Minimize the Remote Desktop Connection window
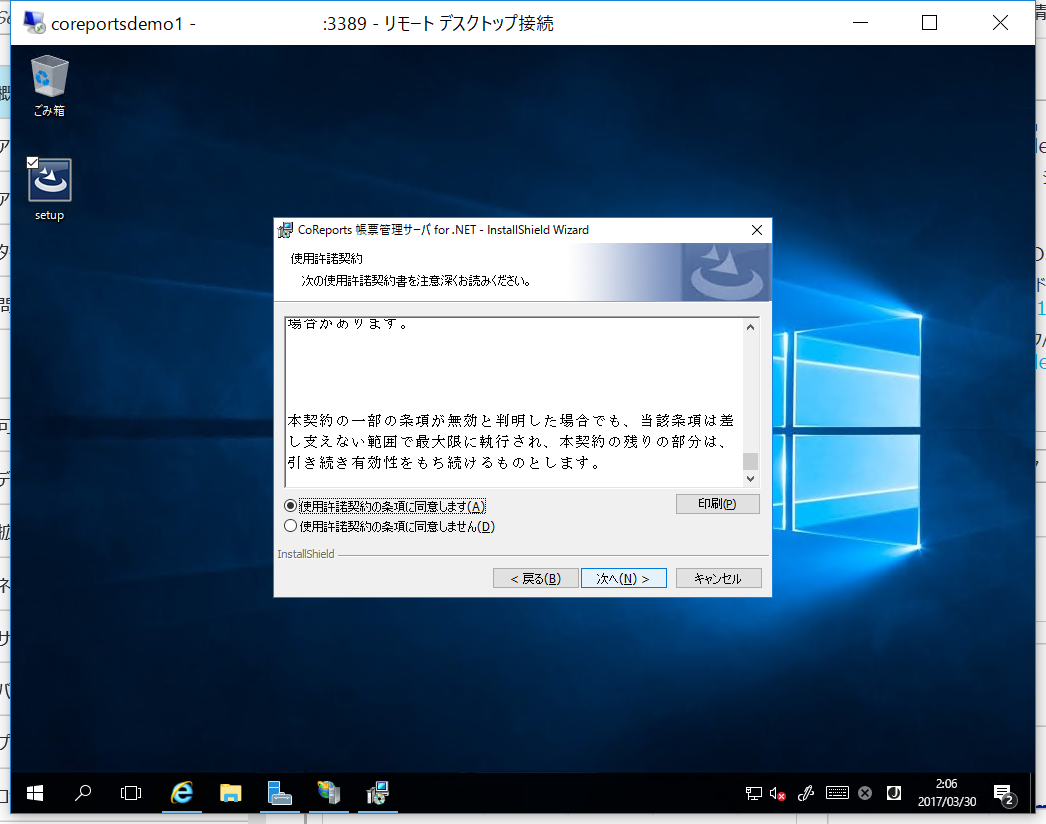This screenshot has height=824, width=1046. click(861, 23)
